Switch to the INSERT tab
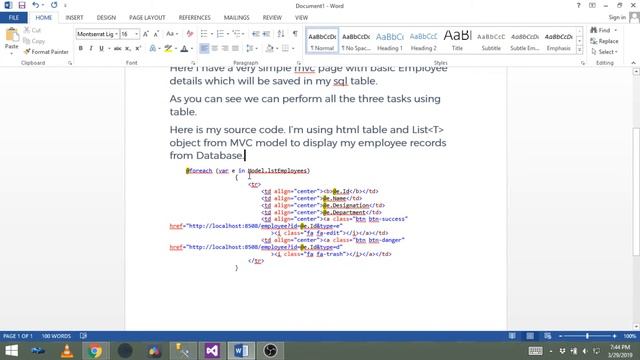This screenshot has width=640, height=360. point(74,18)
